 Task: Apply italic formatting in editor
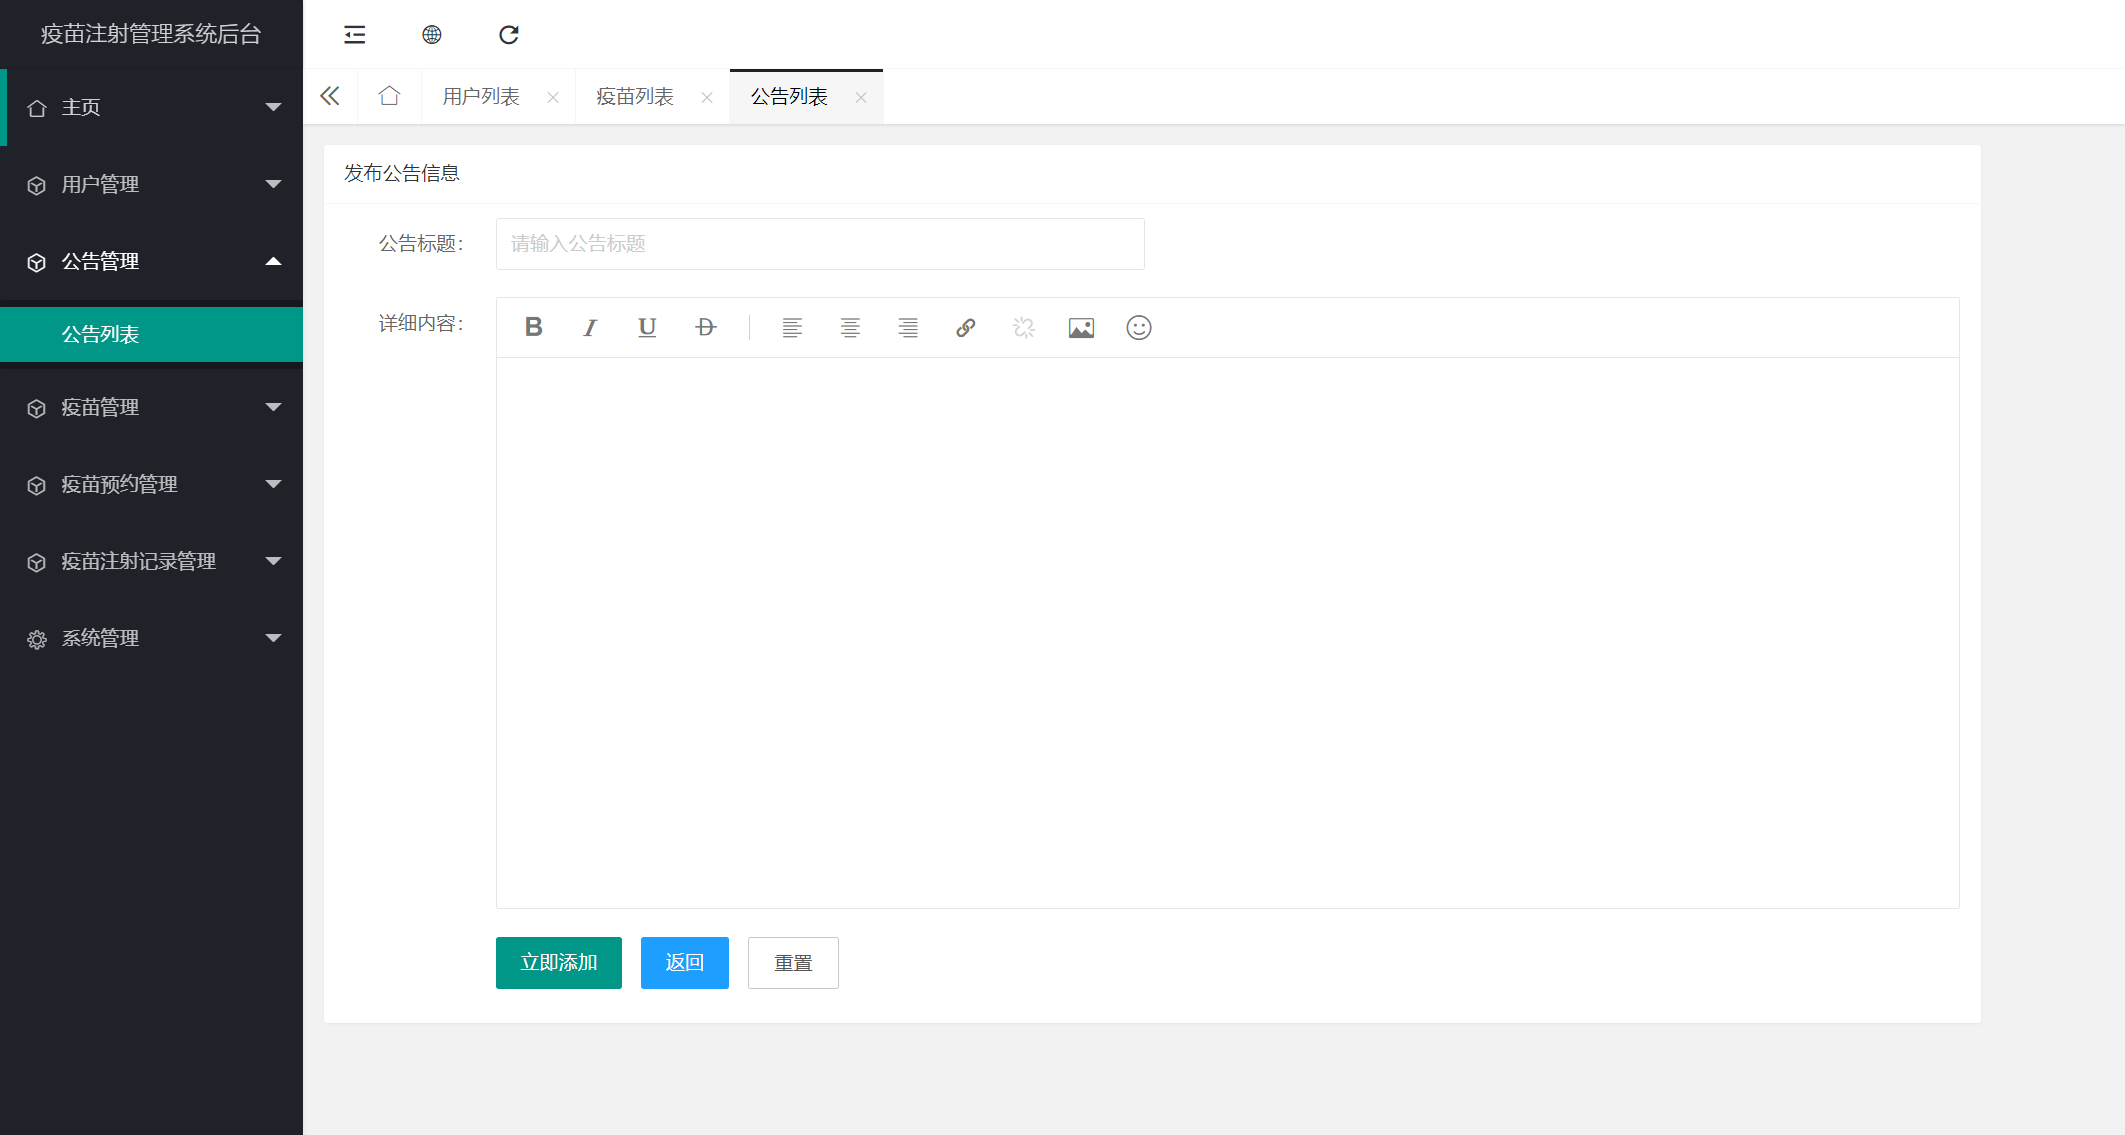590,327
